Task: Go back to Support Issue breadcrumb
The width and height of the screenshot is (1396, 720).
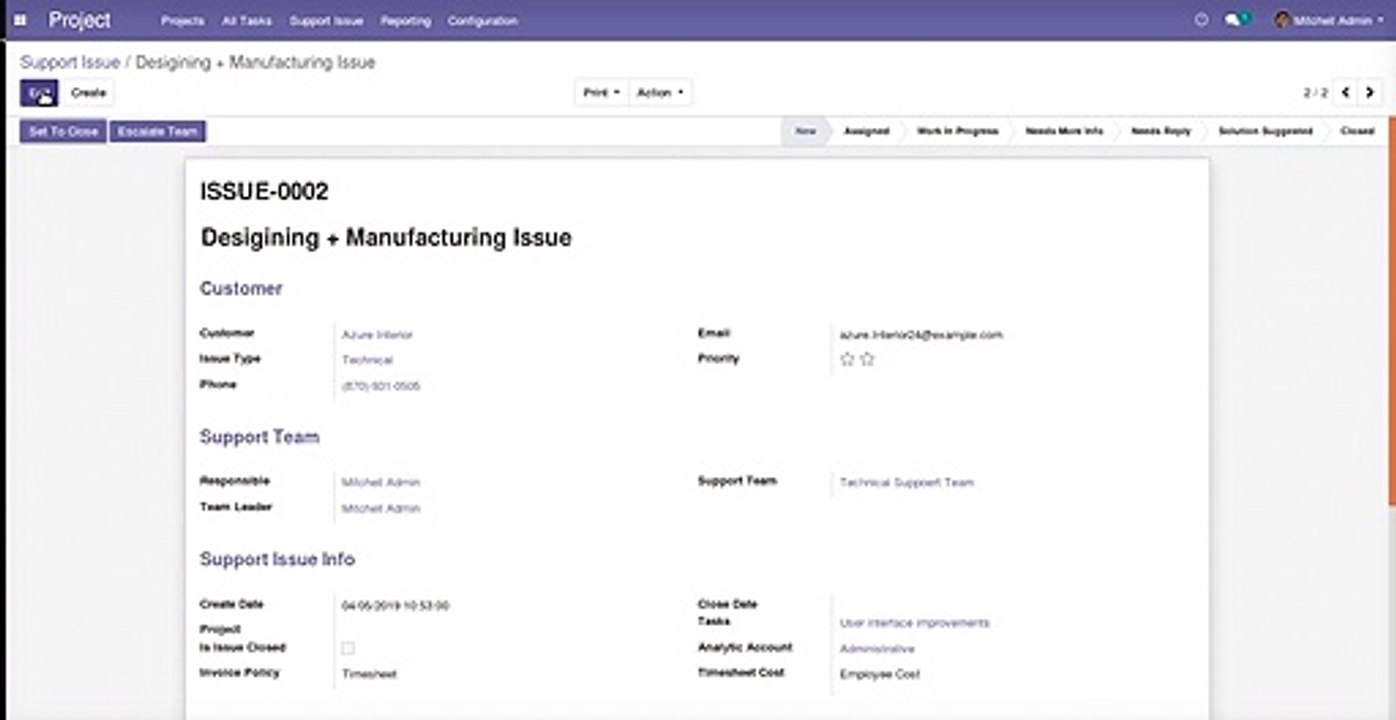Action: point(70,62)
